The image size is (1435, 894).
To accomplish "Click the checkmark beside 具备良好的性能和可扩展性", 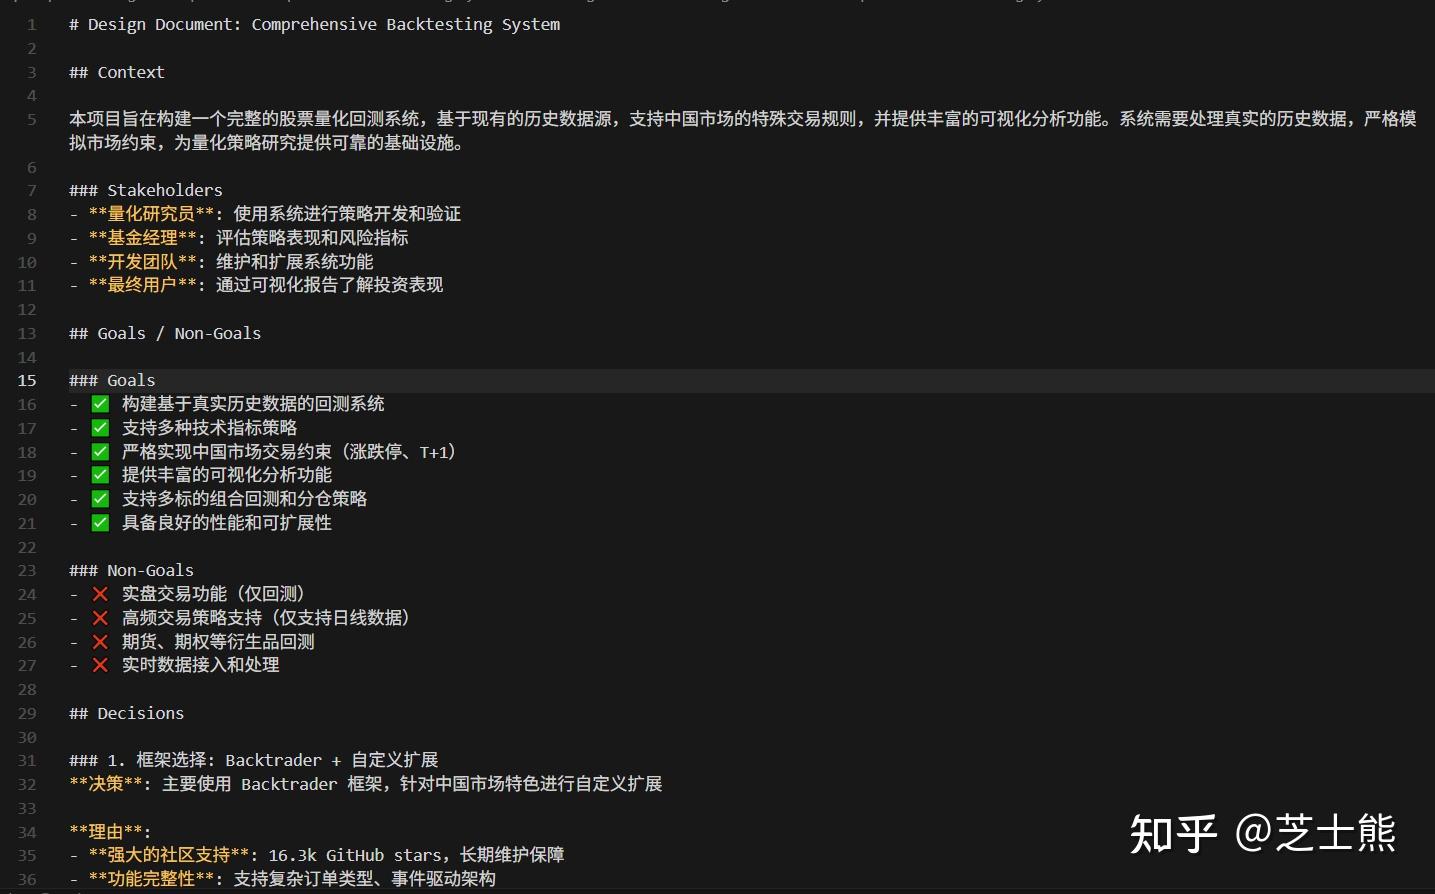I will (x=100, y=522).
